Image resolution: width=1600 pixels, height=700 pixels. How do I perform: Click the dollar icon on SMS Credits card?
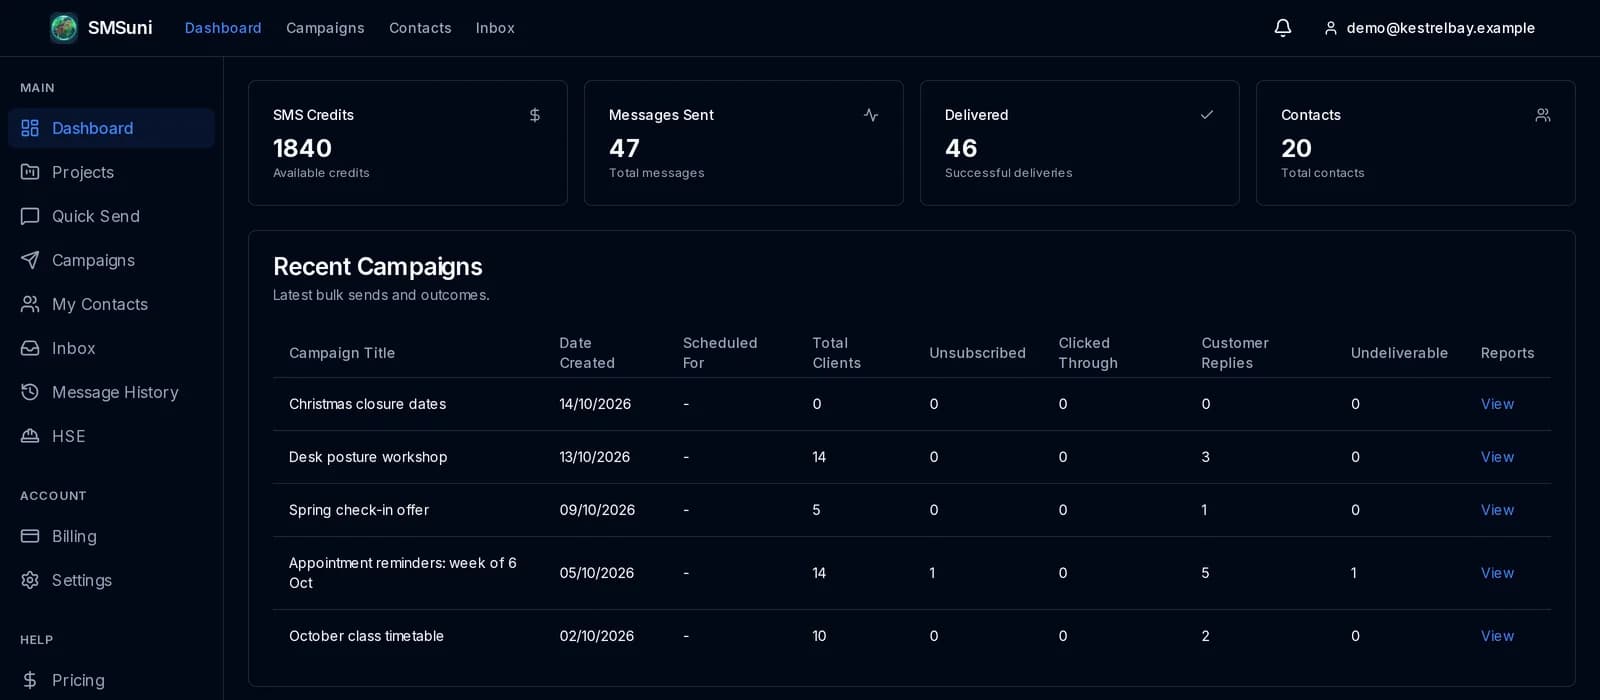535,115
